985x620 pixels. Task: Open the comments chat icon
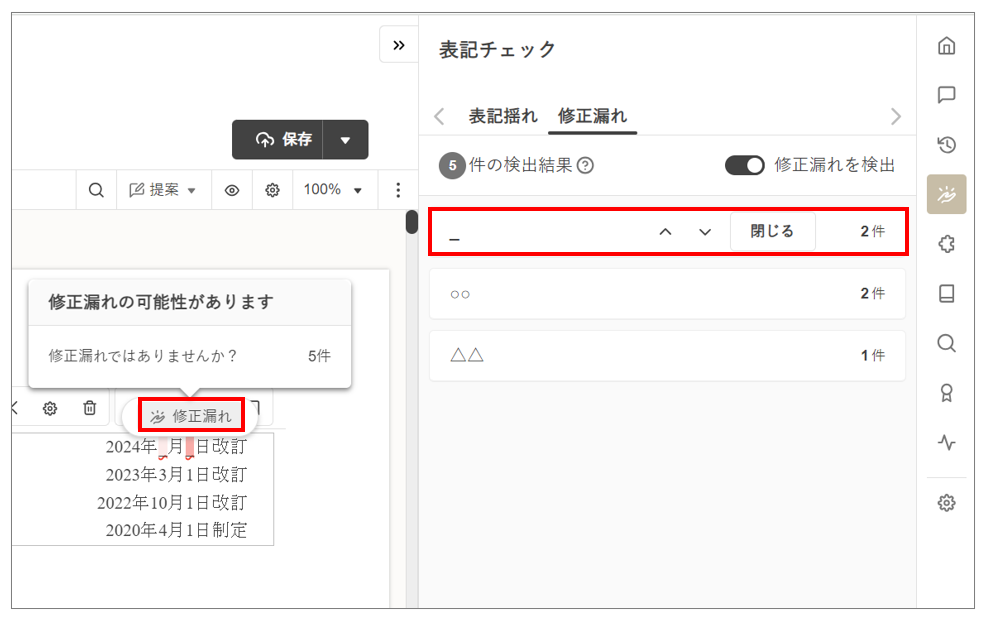[946, 95]
